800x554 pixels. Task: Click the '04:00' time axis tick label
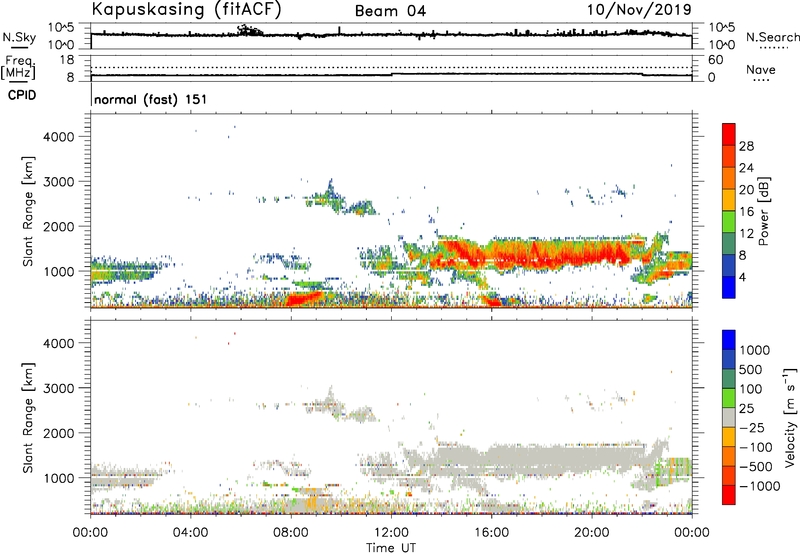click(x=190, y=533)
